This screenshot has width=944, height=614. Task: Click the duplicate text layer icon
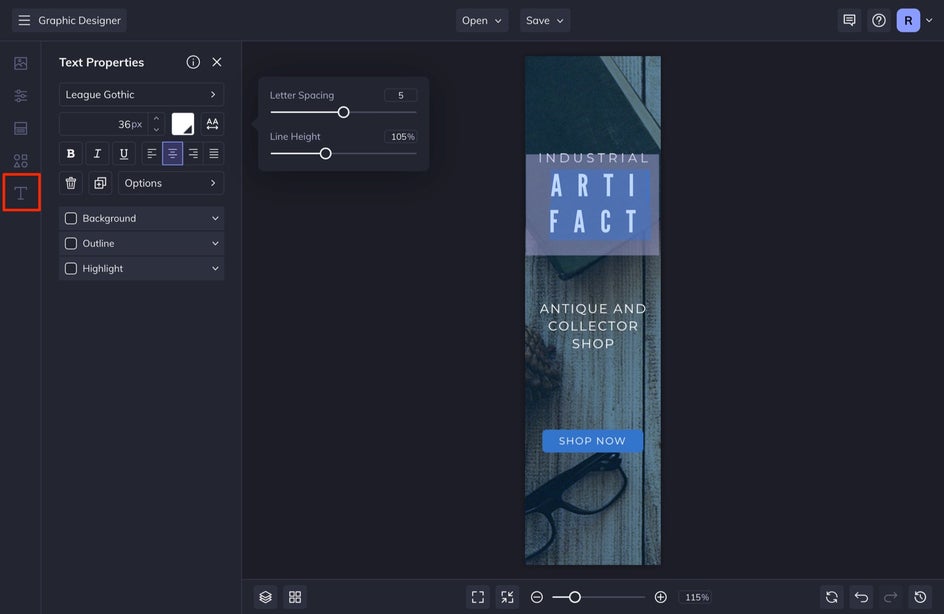[x=100, y=183]
